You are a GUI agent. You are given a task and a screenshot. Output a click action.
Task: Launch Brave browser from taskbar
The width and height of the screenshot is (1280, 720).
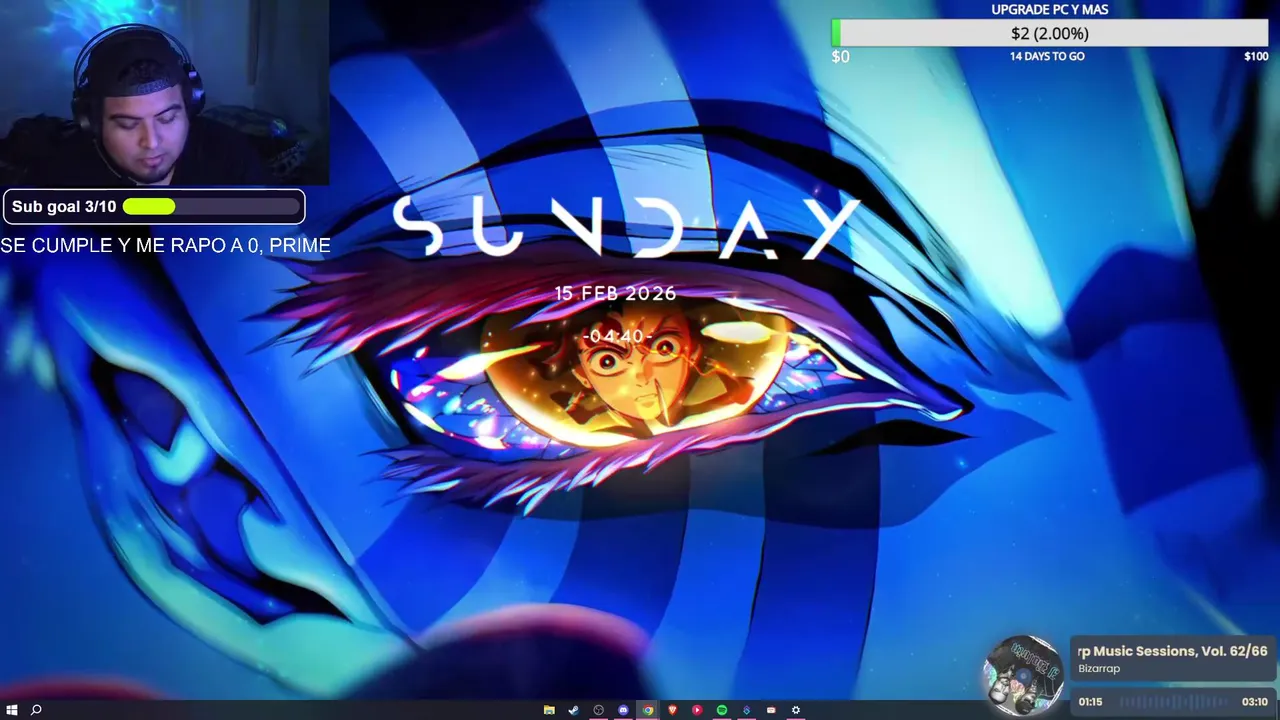coord(672,710)
